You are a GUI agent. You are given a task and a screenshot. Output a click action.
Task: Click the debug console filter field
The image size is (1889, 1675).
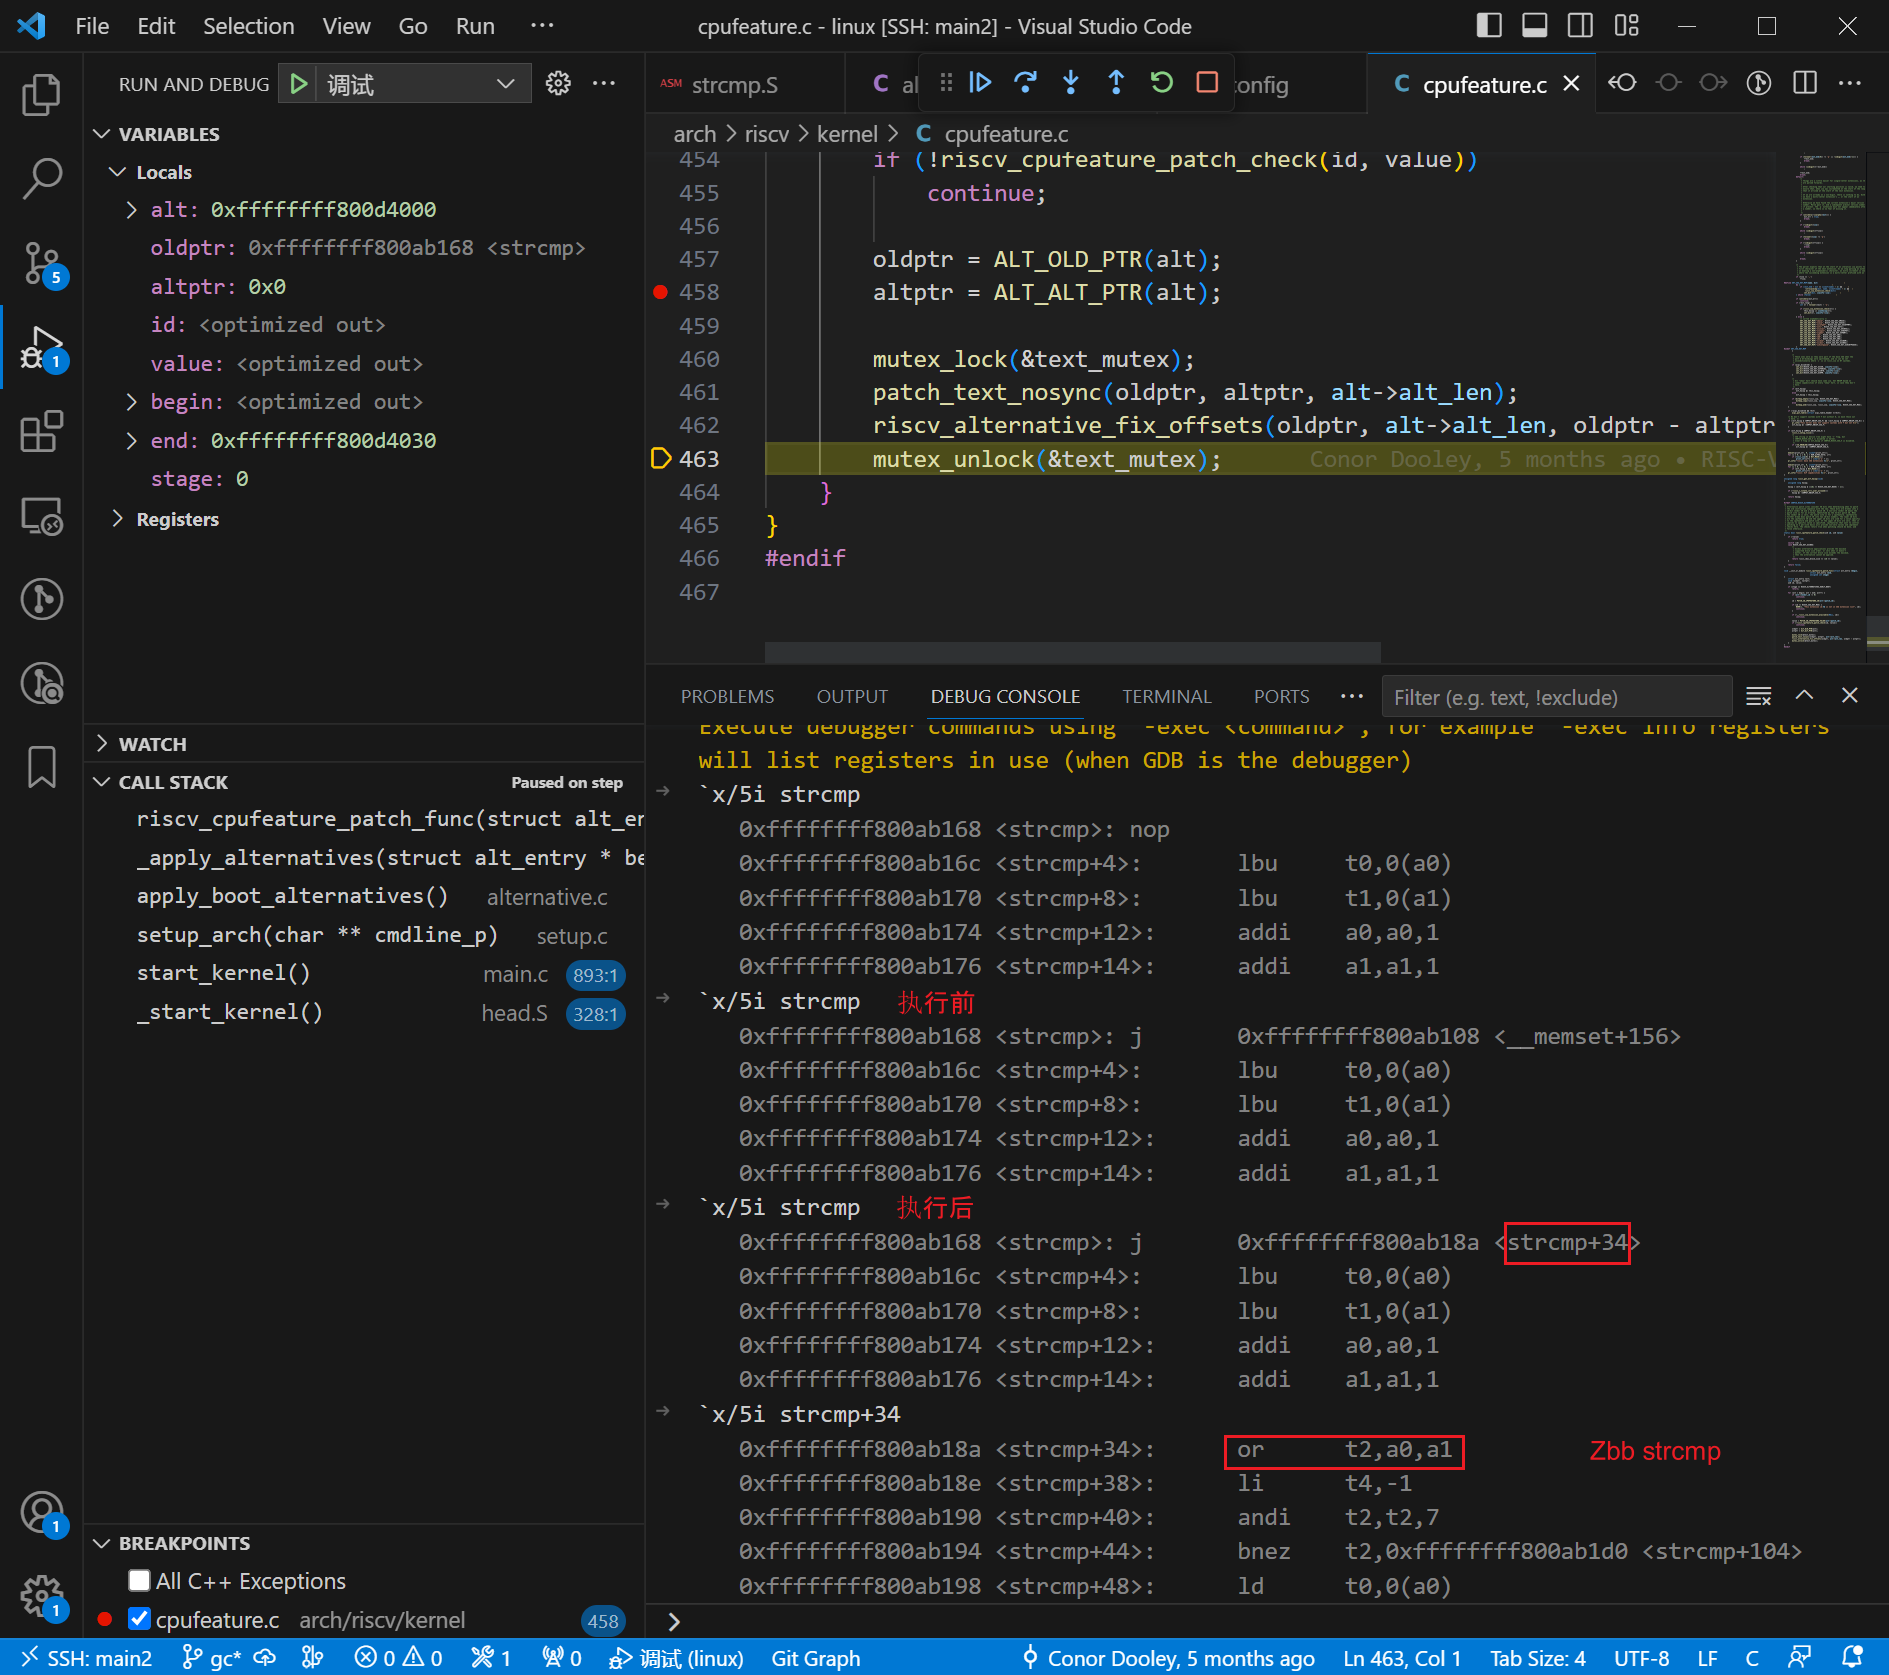(x=1555, y=697)
